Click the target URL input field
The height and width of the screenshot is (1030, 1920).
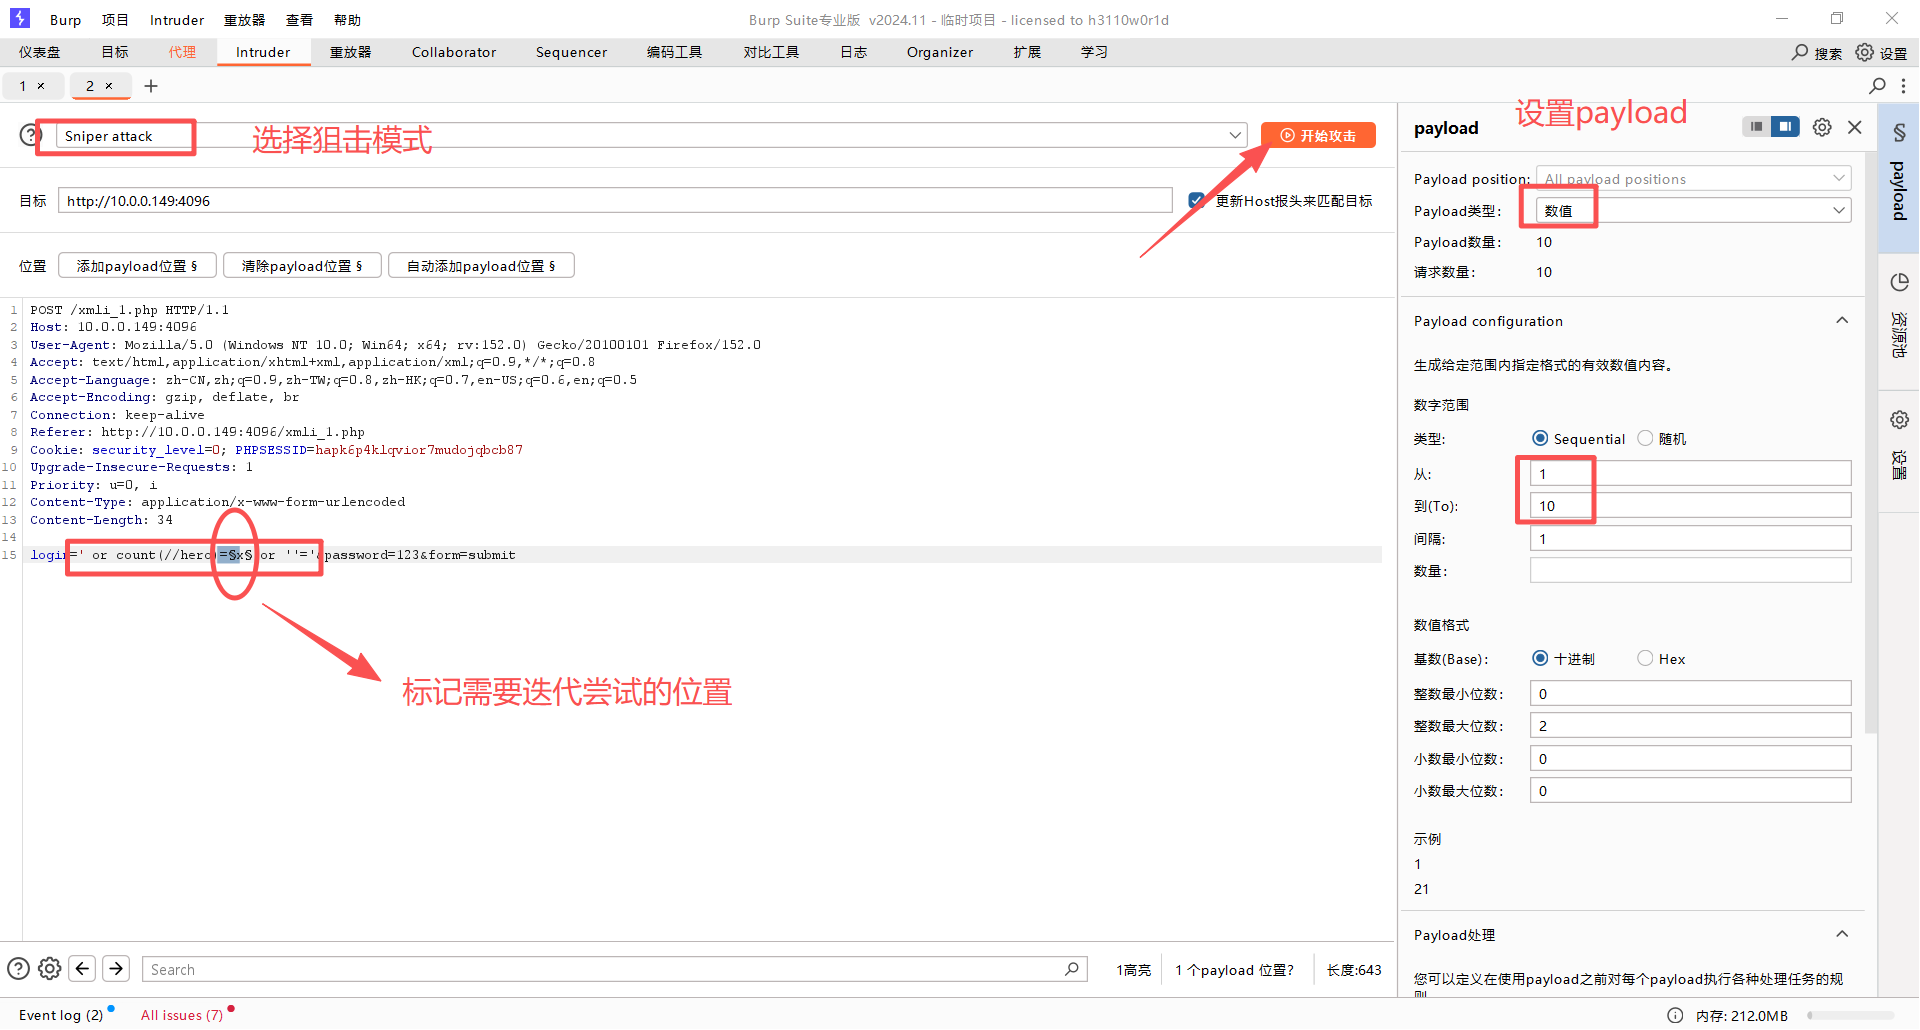[x=615, y=201]
